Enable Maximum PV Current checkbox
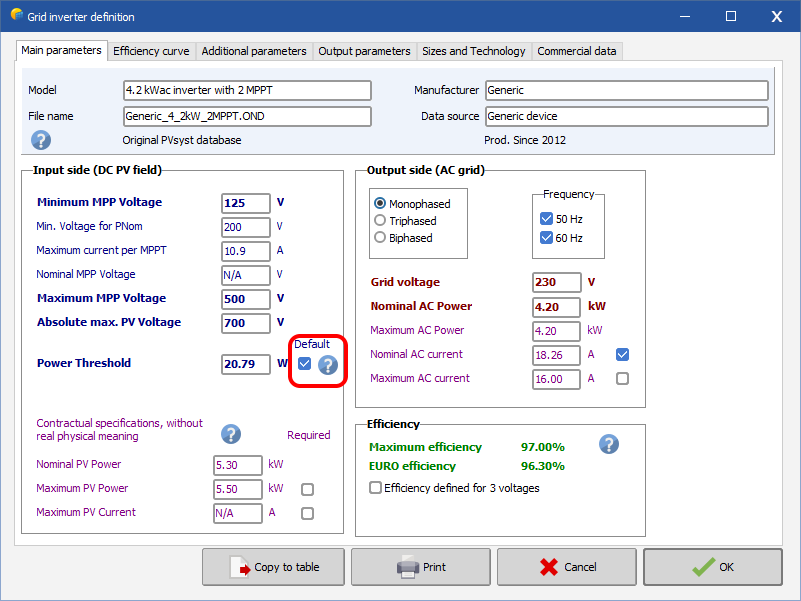 pos(307,514)
